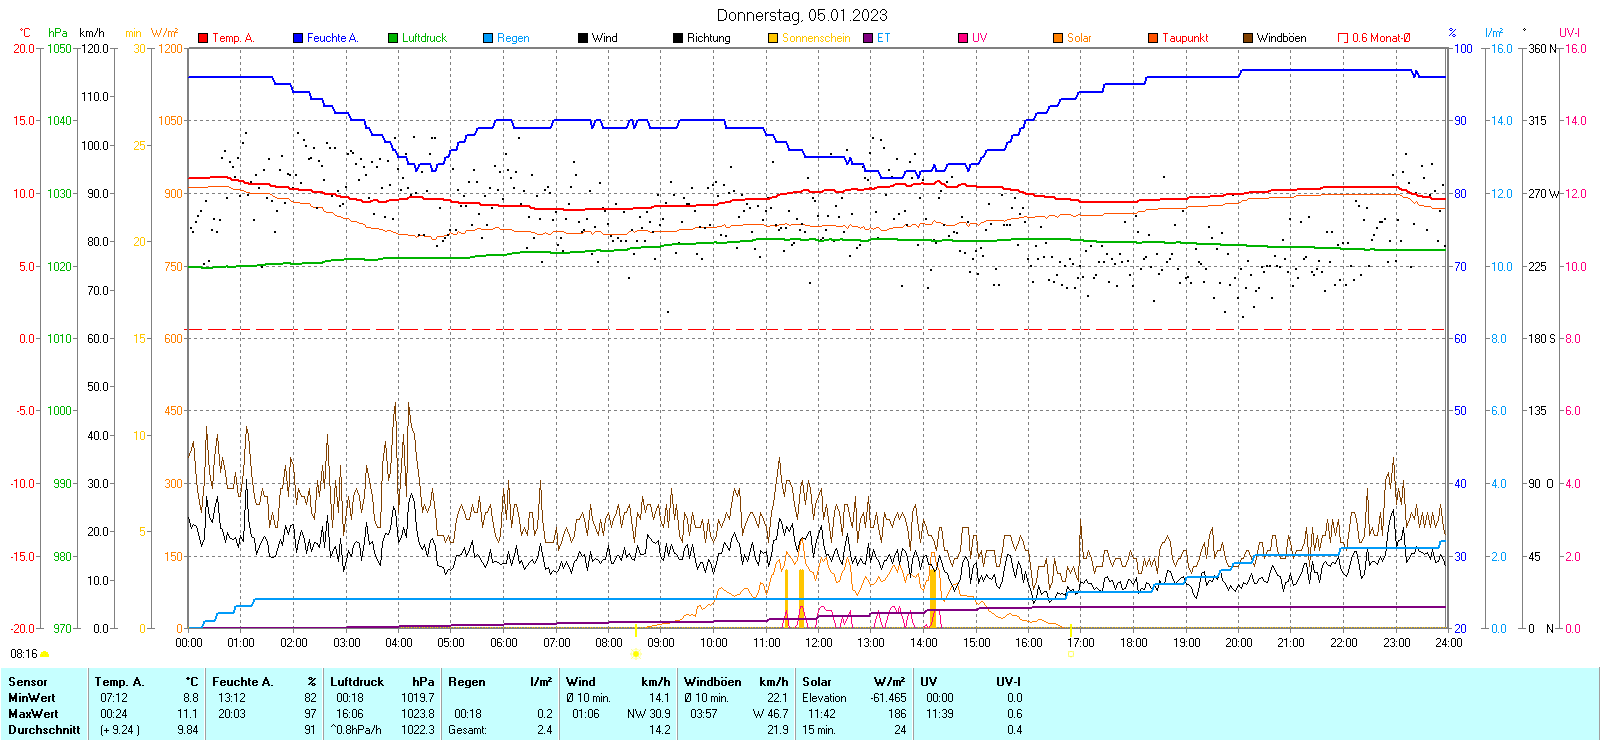
Task: Click the light blue Regen legend square
Action: click(x=488, y=38)
